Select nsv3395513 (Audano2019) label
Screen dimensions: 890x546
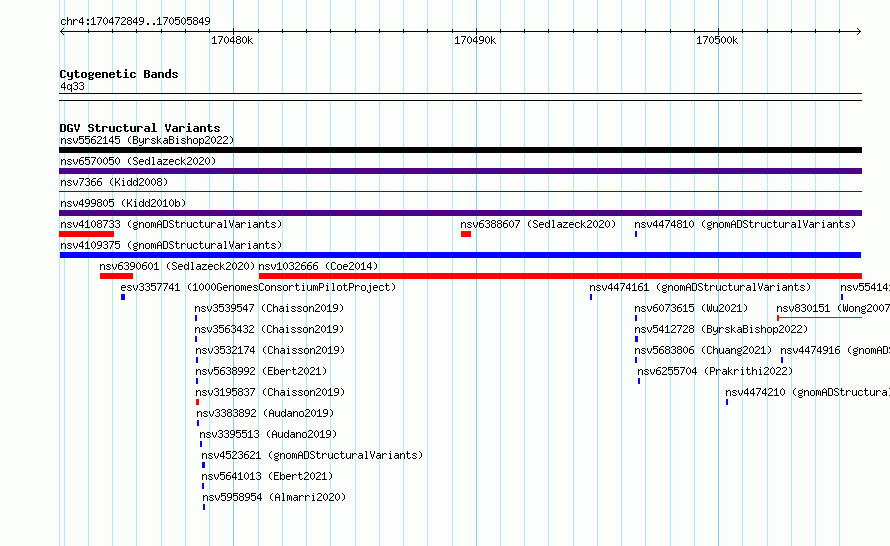(268, 434)
